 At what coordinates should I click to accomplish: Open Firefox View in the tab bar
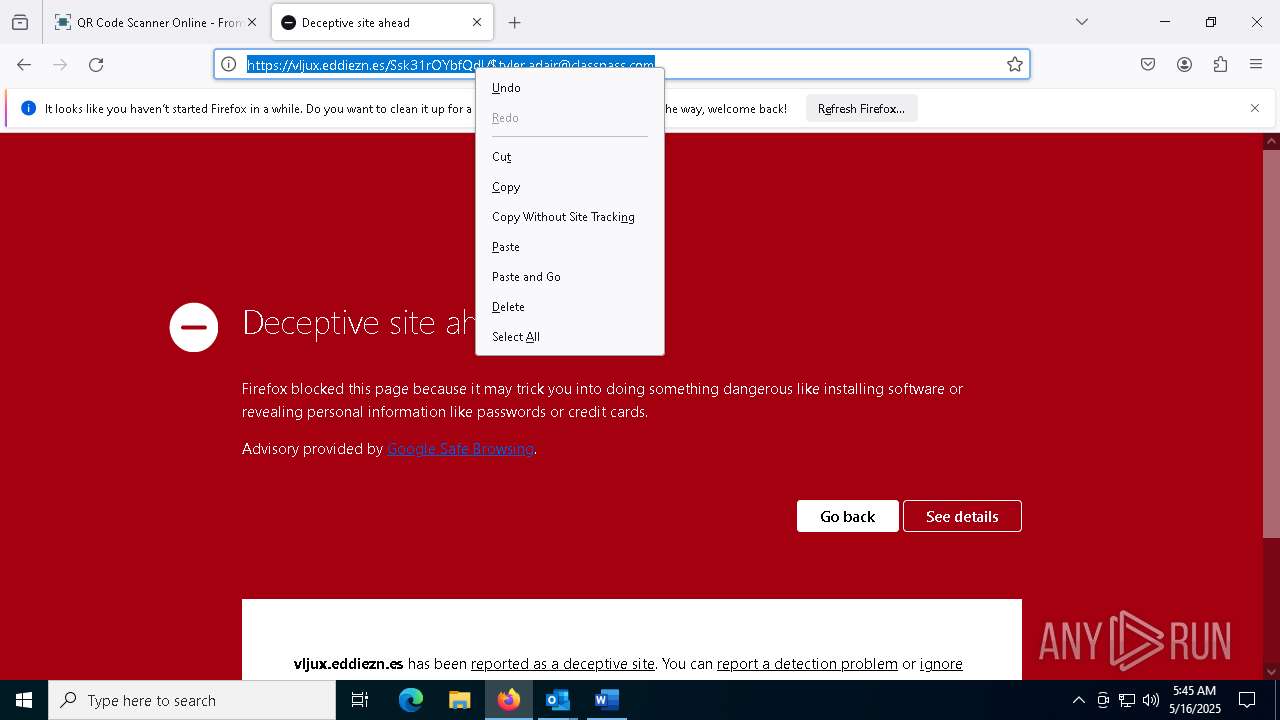(x=20, y=22)
